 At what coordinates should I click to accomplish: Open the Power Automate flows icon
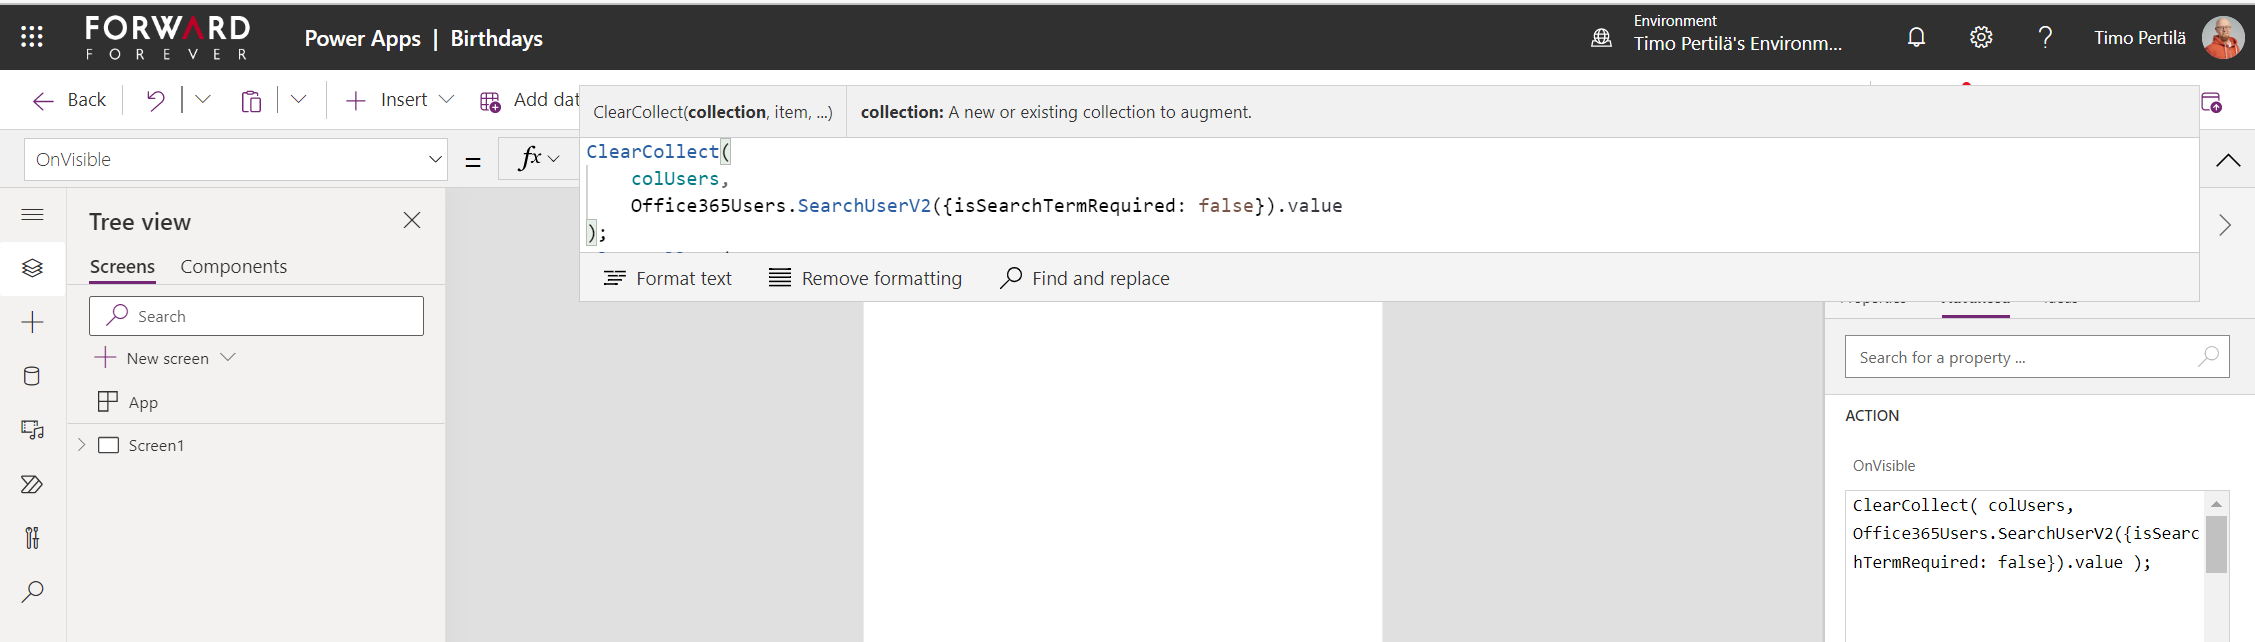32,484
